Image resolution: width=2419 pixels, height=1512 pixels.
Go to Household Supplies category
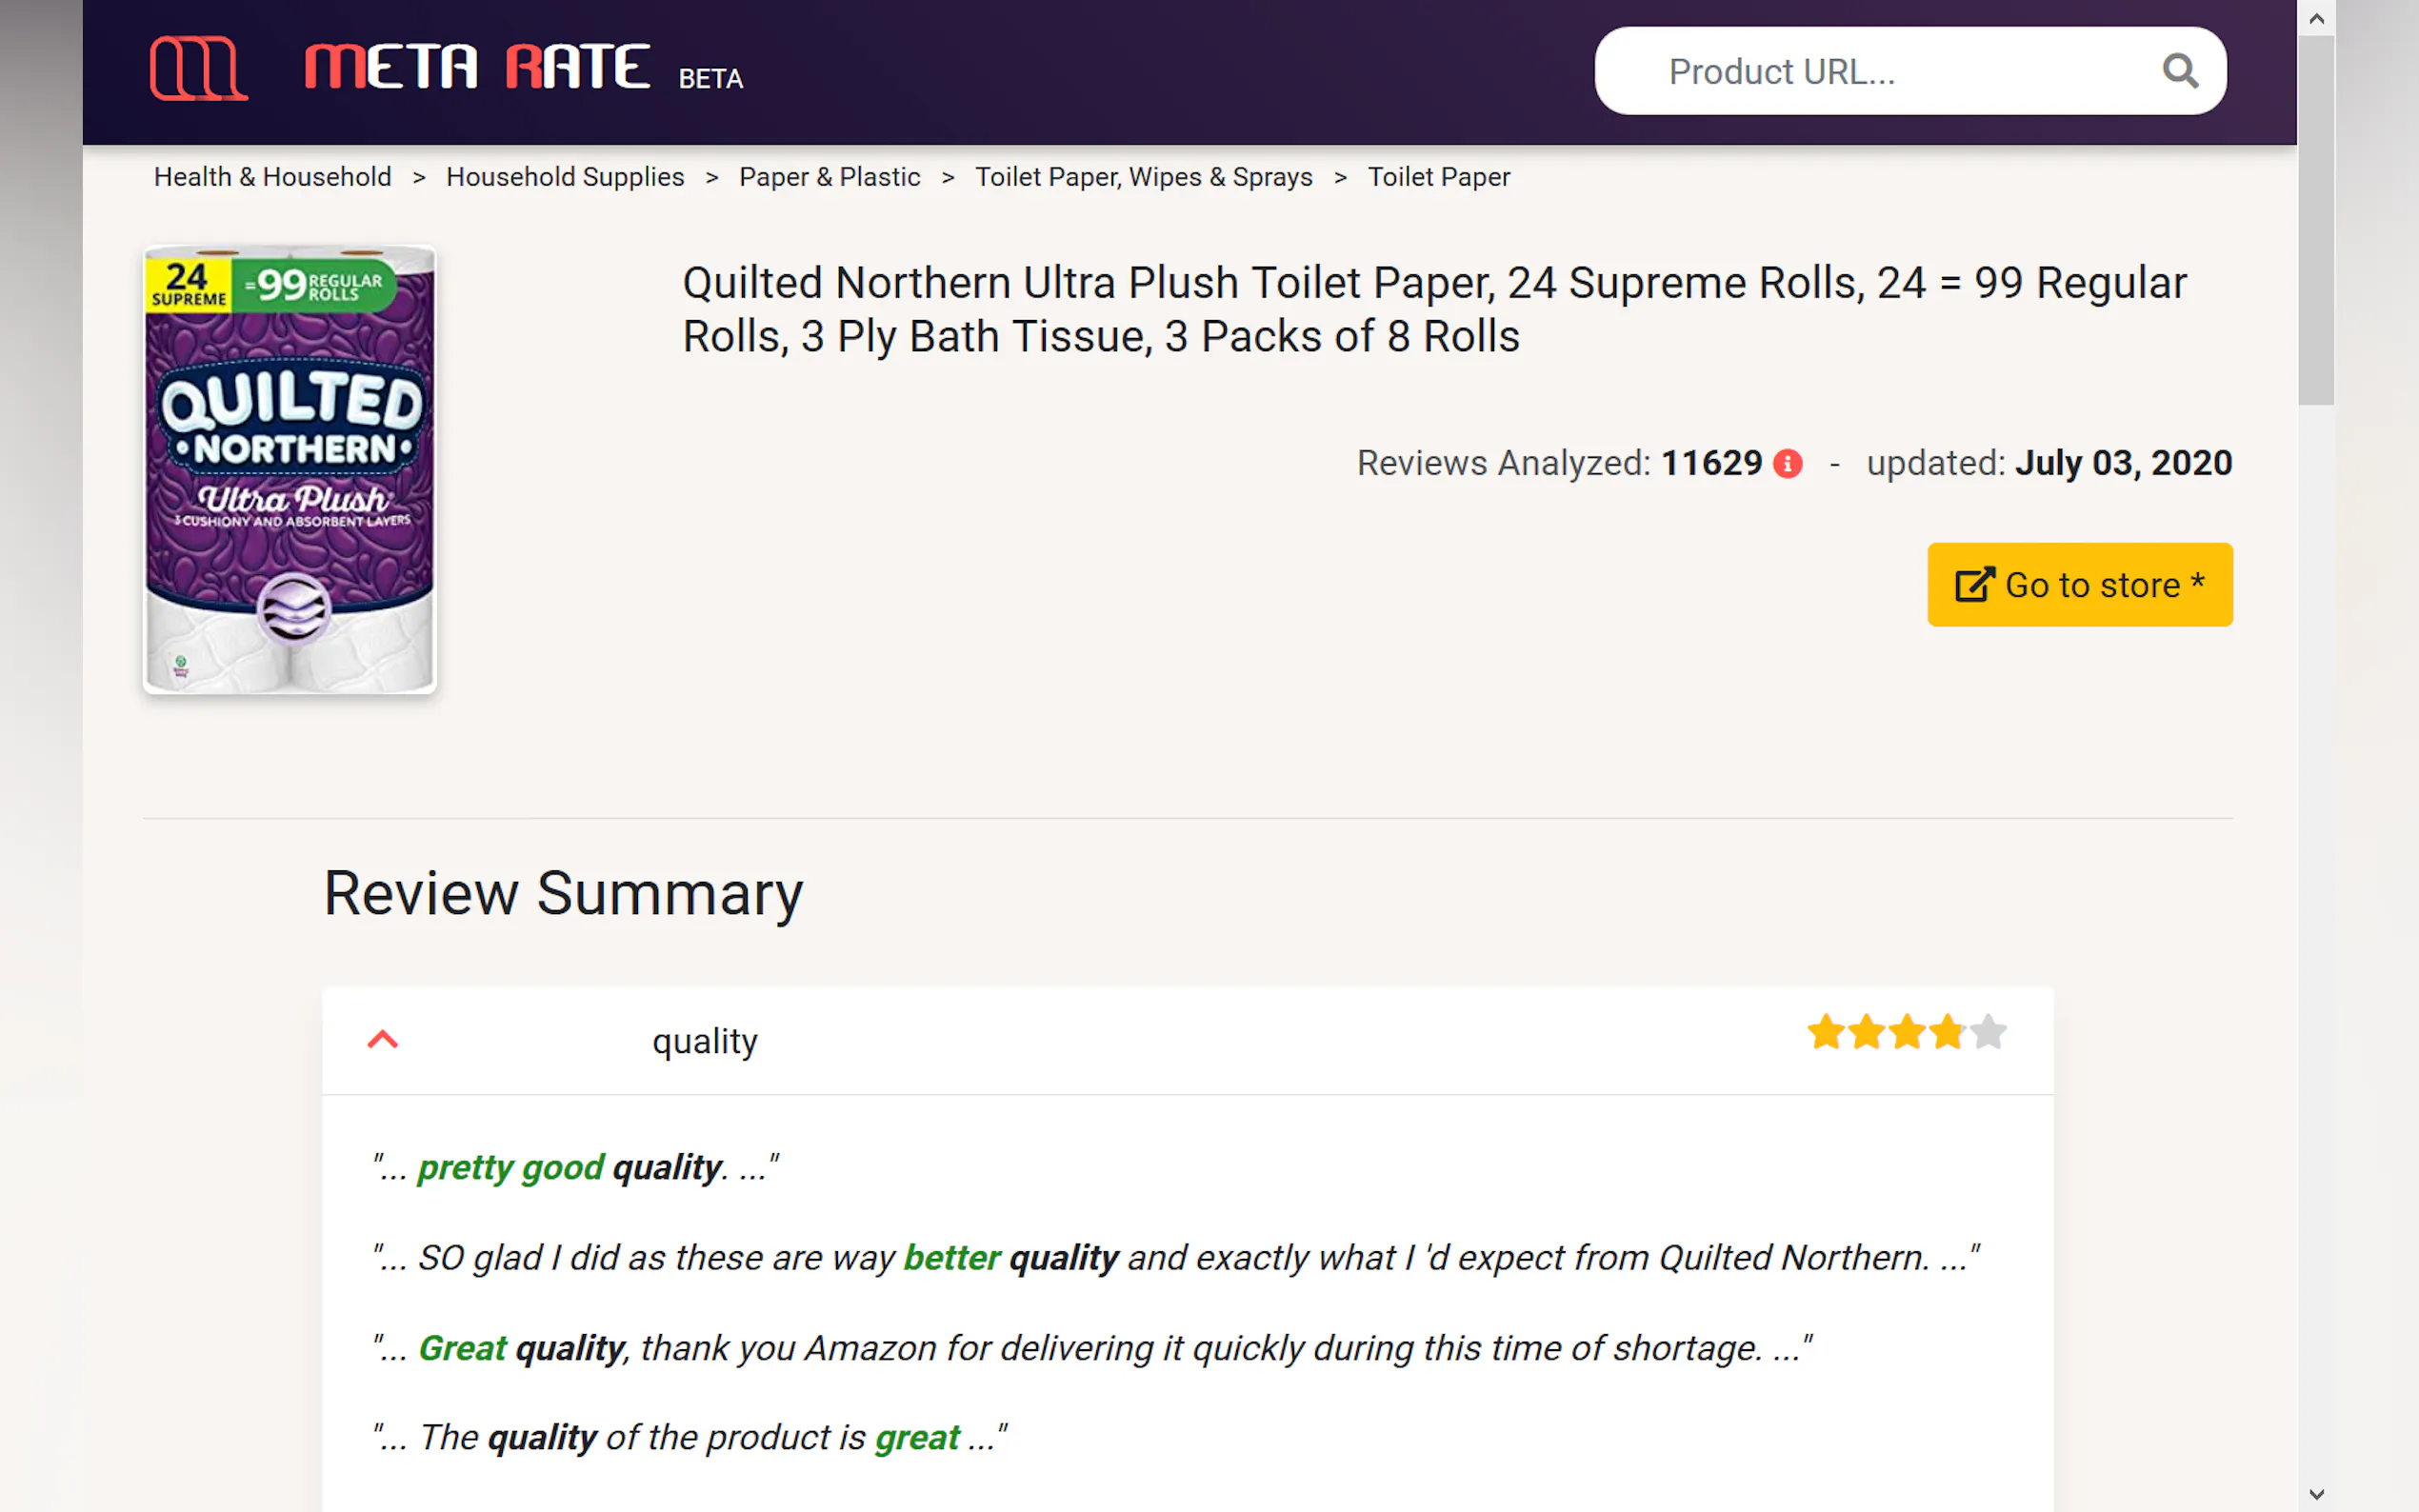click(x=565, y=177)
